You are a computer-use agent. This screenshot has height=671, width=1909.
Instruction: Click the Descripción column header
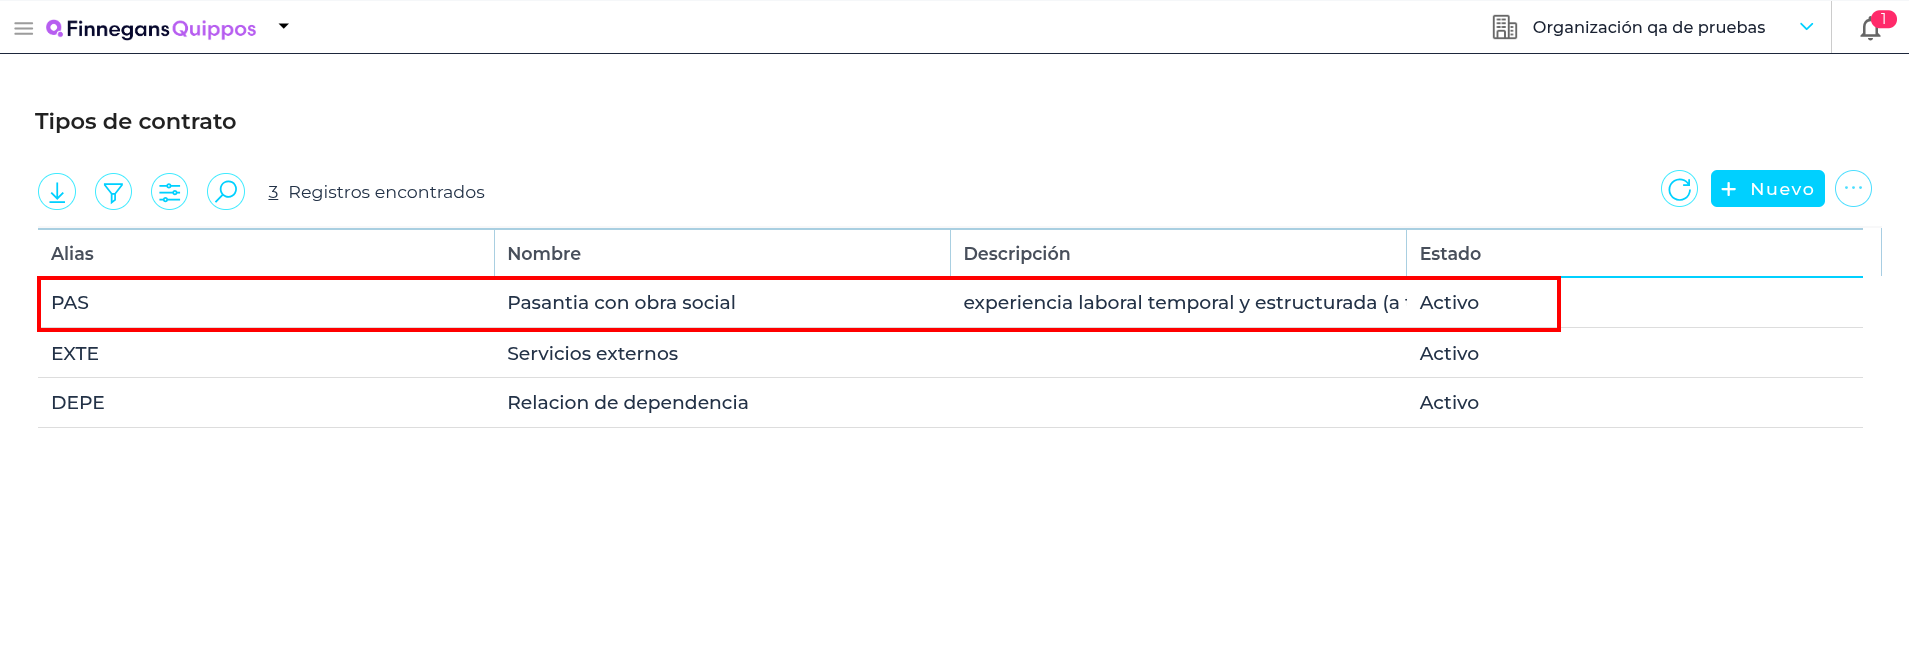click(1016, 254)
